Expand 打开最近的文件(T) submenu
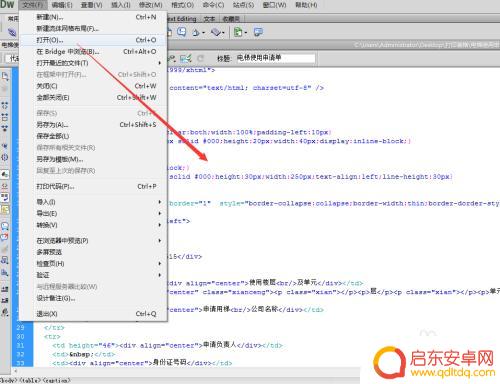Screen dimensions: 500x384 (93, 63)
